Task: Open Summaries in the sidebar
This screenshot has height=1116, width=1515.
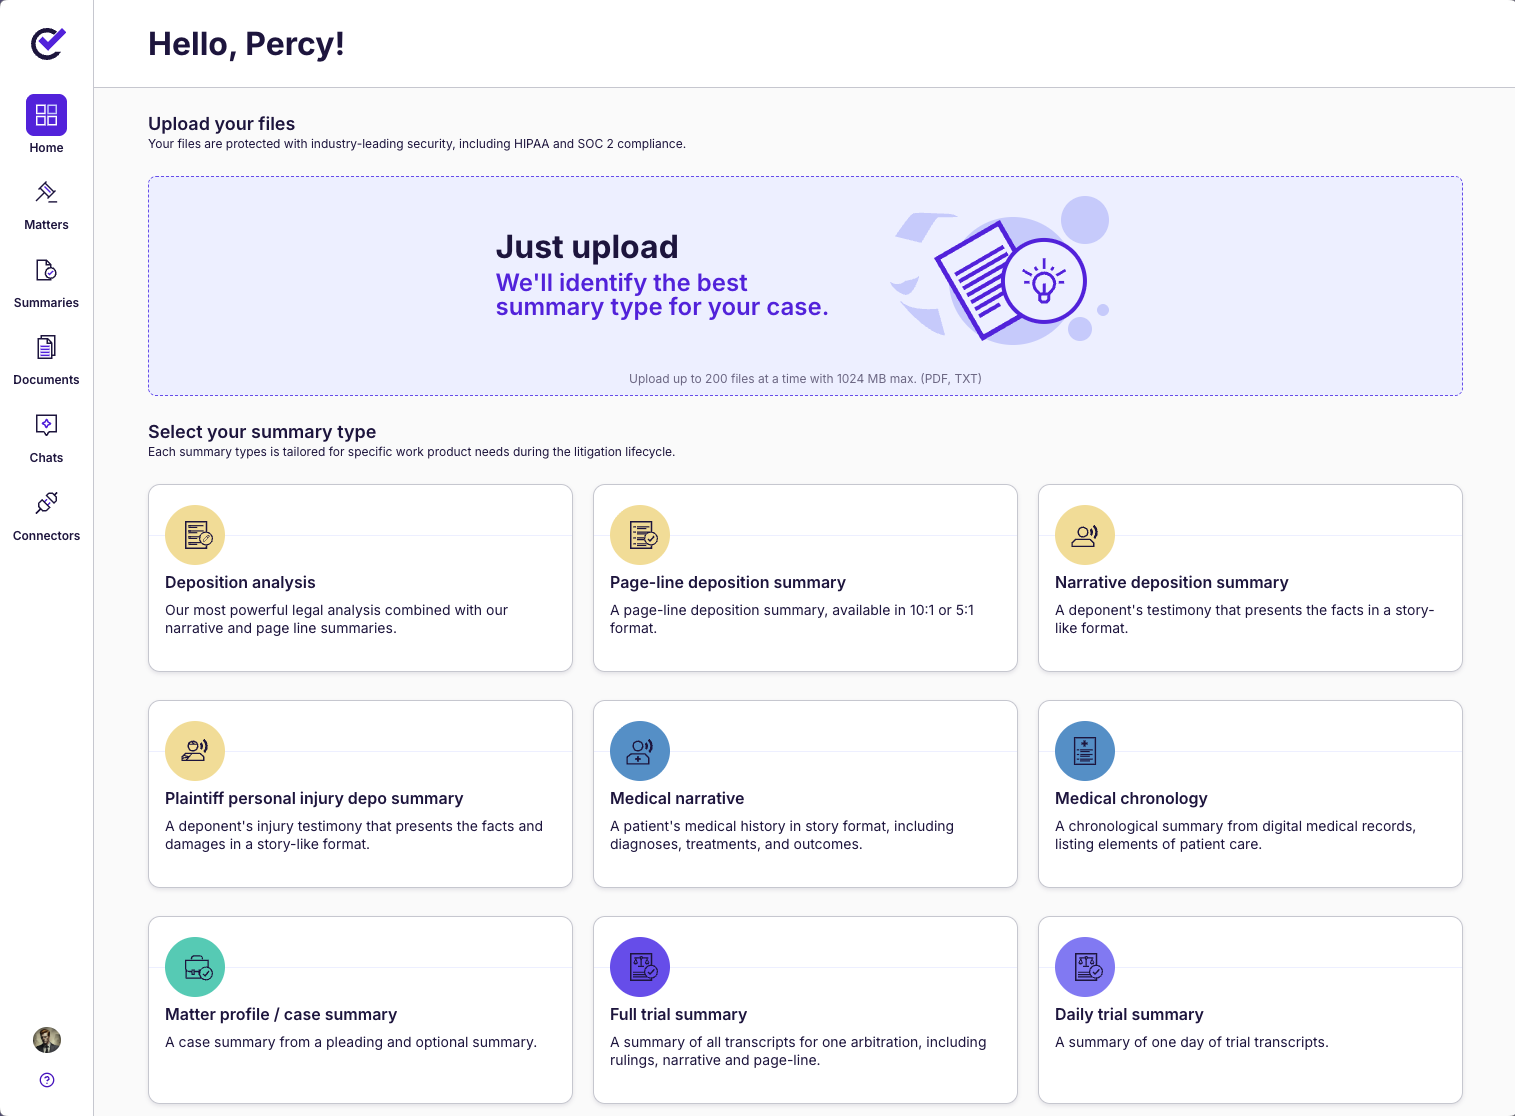Action: [46, 271]
